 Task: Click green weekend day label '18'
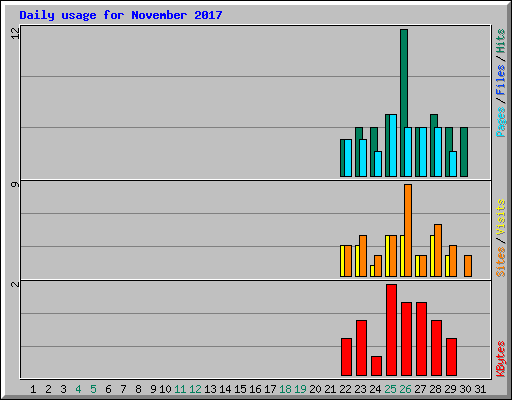pyautogui.click(x=285, y=389)
